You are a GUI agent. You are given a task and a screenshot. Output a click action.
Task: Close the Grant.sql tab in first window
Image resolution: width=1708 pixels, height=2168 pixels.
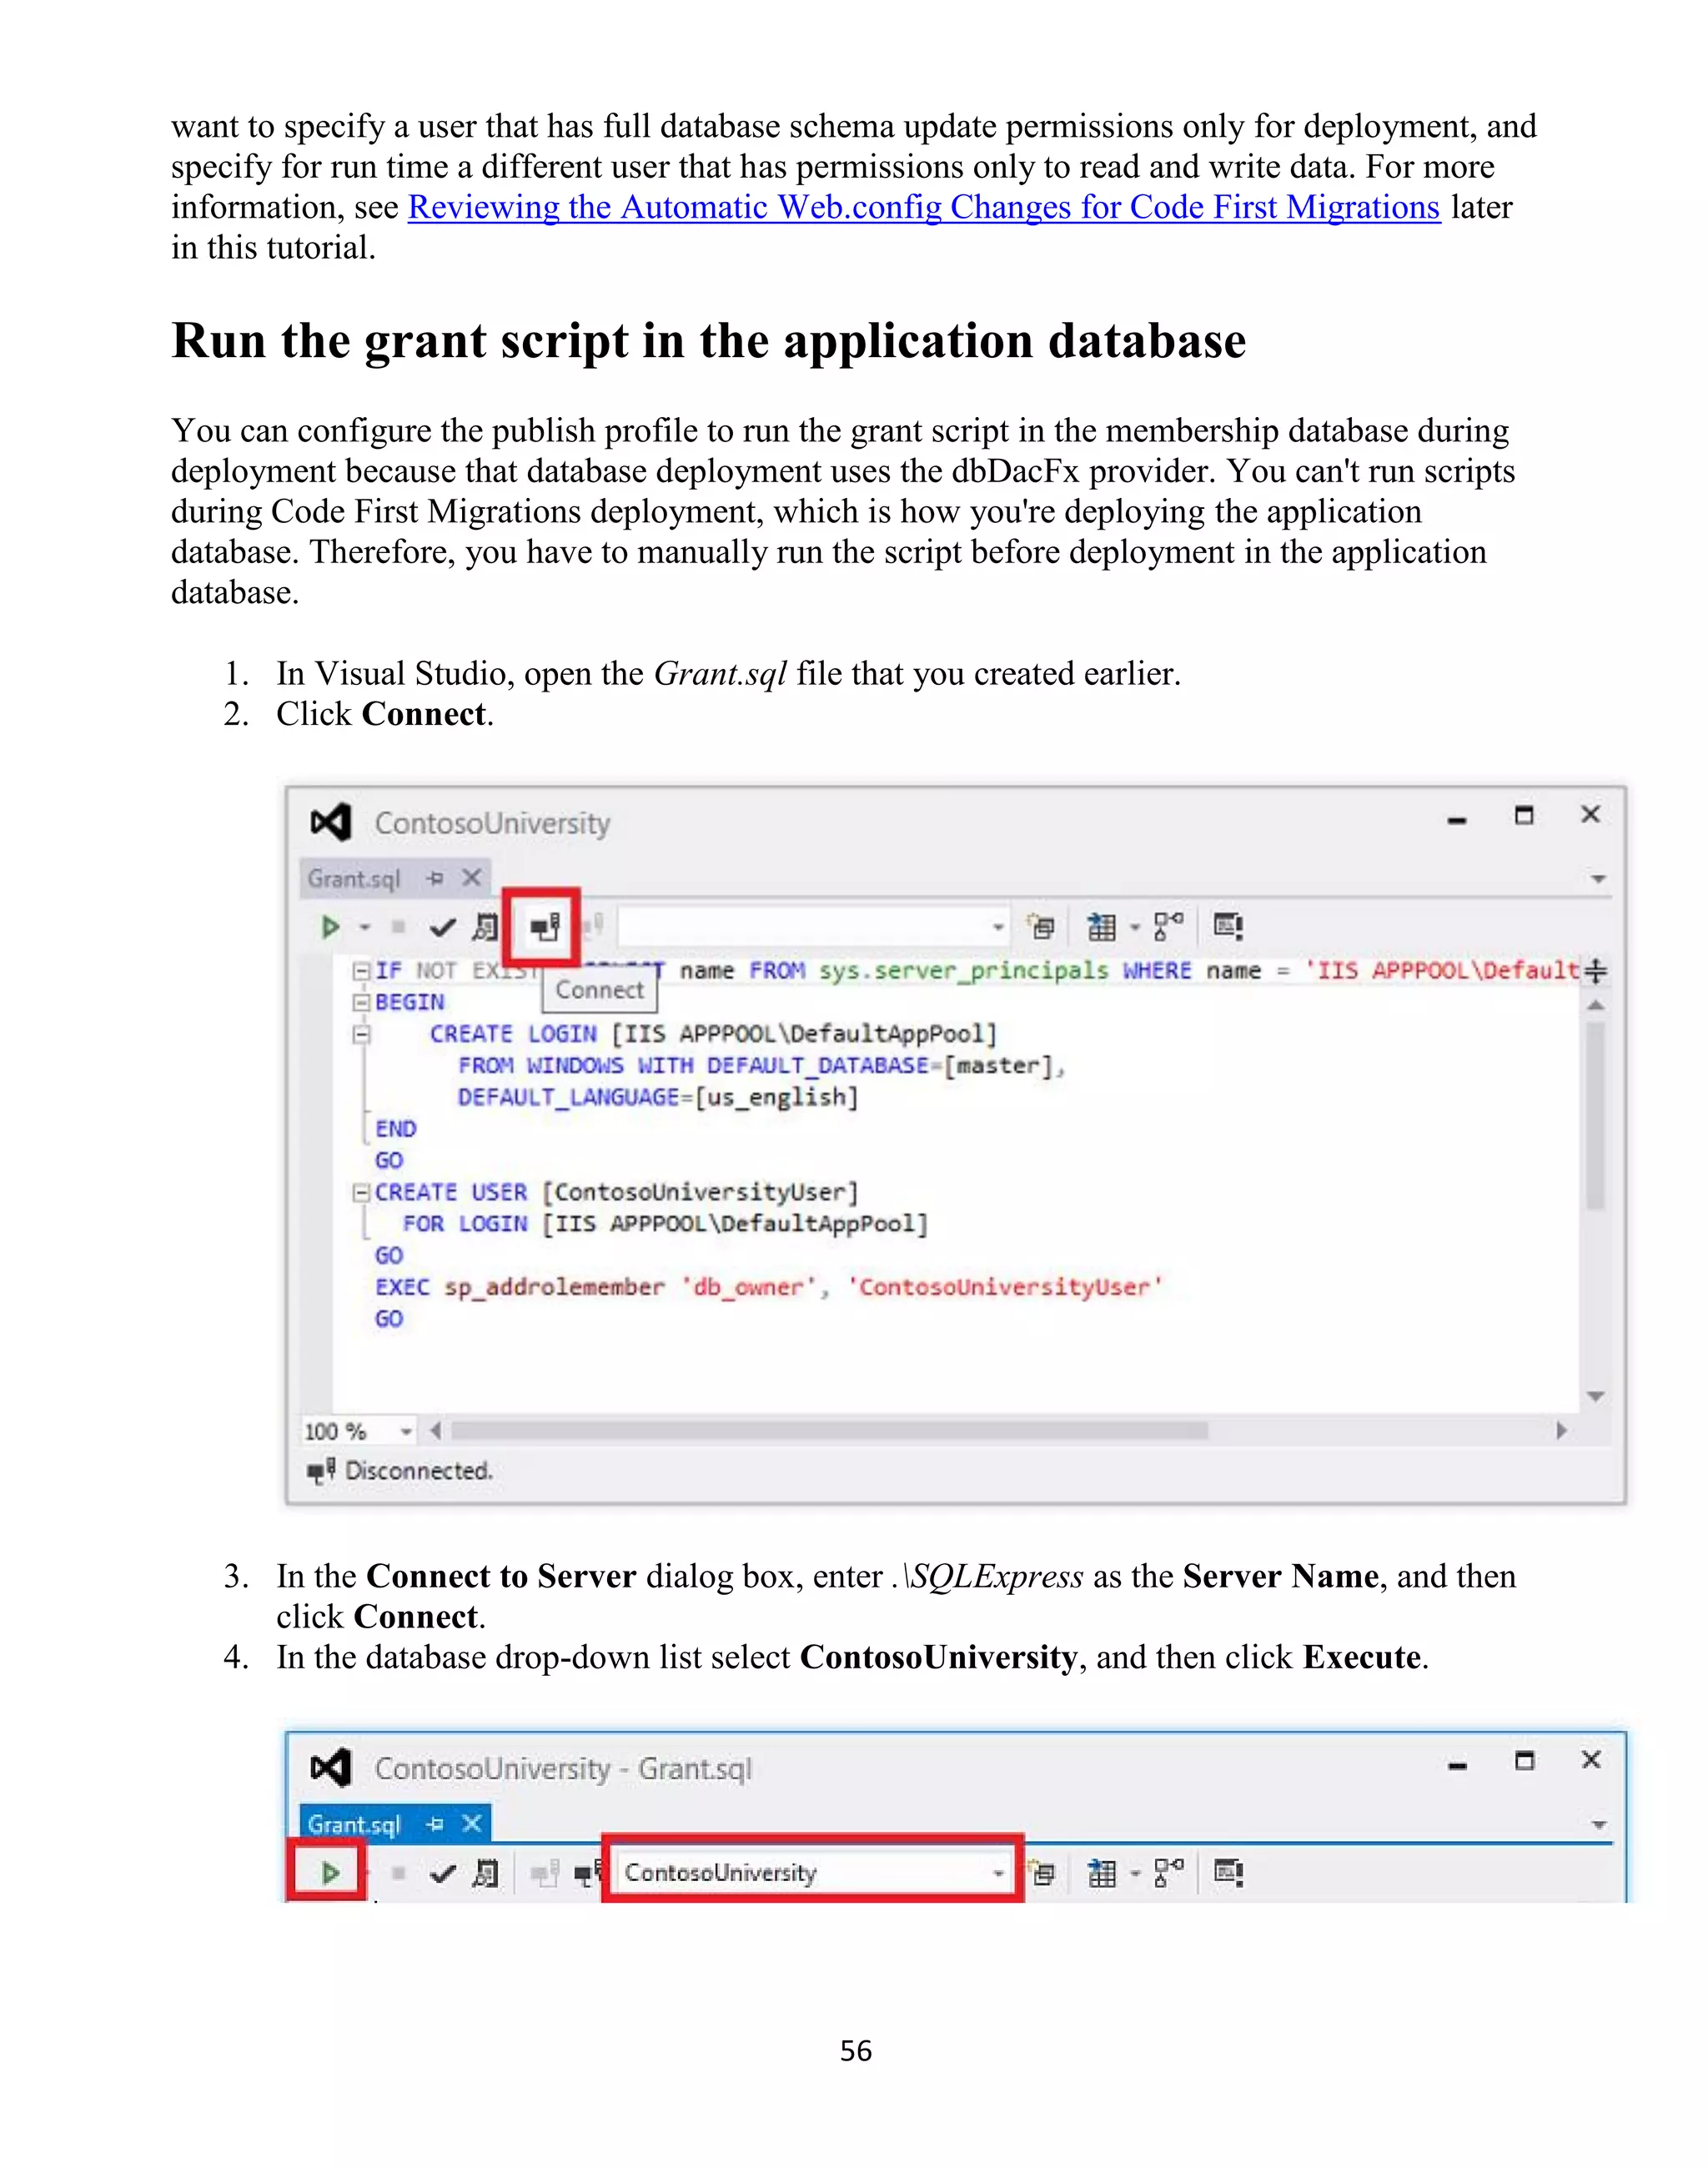point(472,877)
